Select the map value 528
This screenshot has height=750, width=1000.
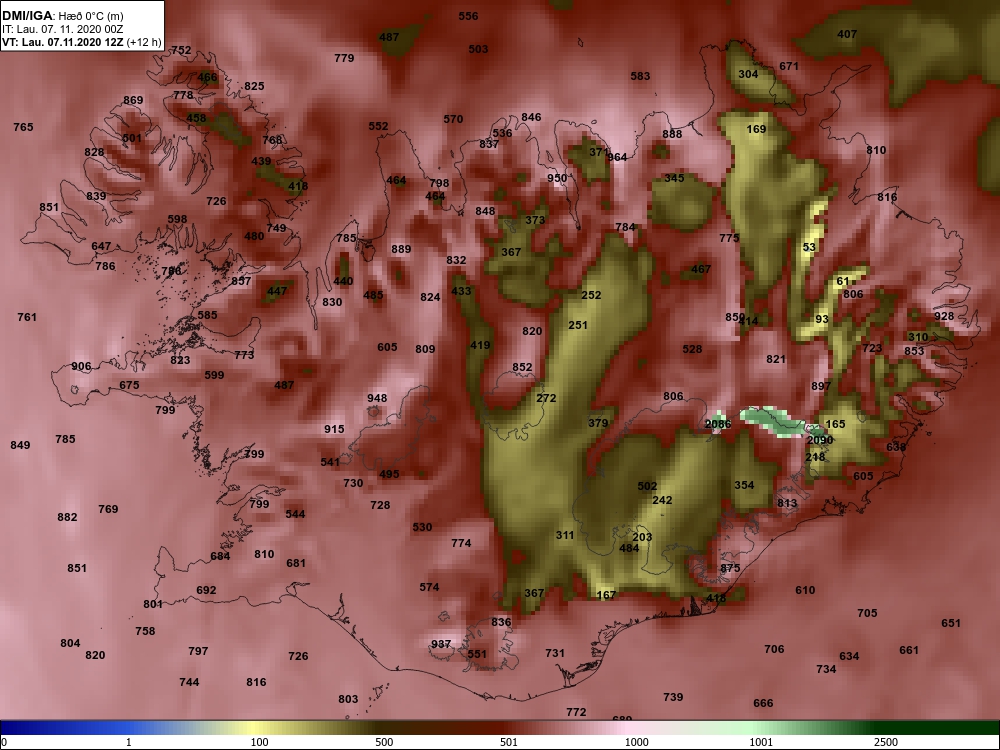pyautogui.click(x=692, y=349)
